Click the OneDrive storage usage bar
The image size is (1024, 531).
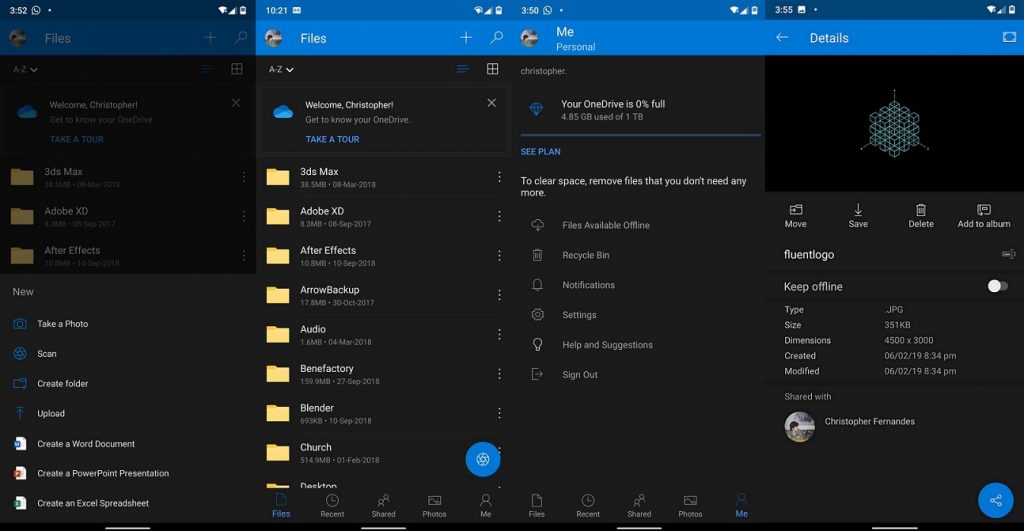point(640,134)
